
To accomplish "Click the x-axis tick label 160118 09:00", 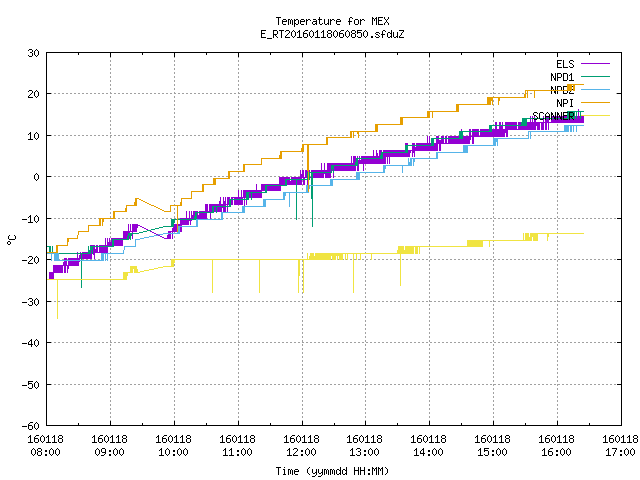I will coord(109,446).
